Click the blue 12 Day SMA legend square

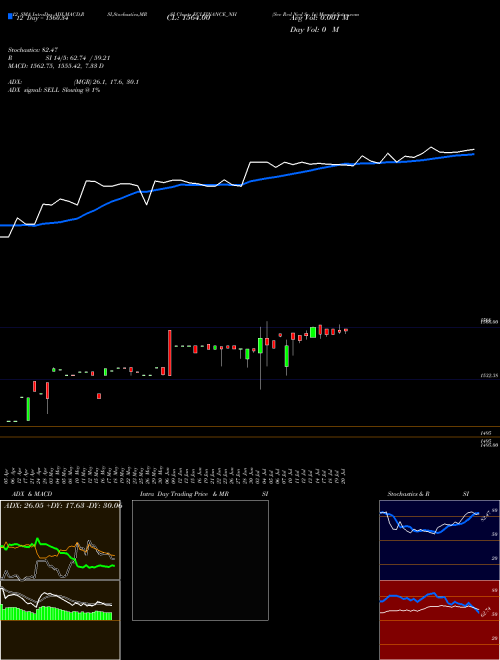(10, 17)
